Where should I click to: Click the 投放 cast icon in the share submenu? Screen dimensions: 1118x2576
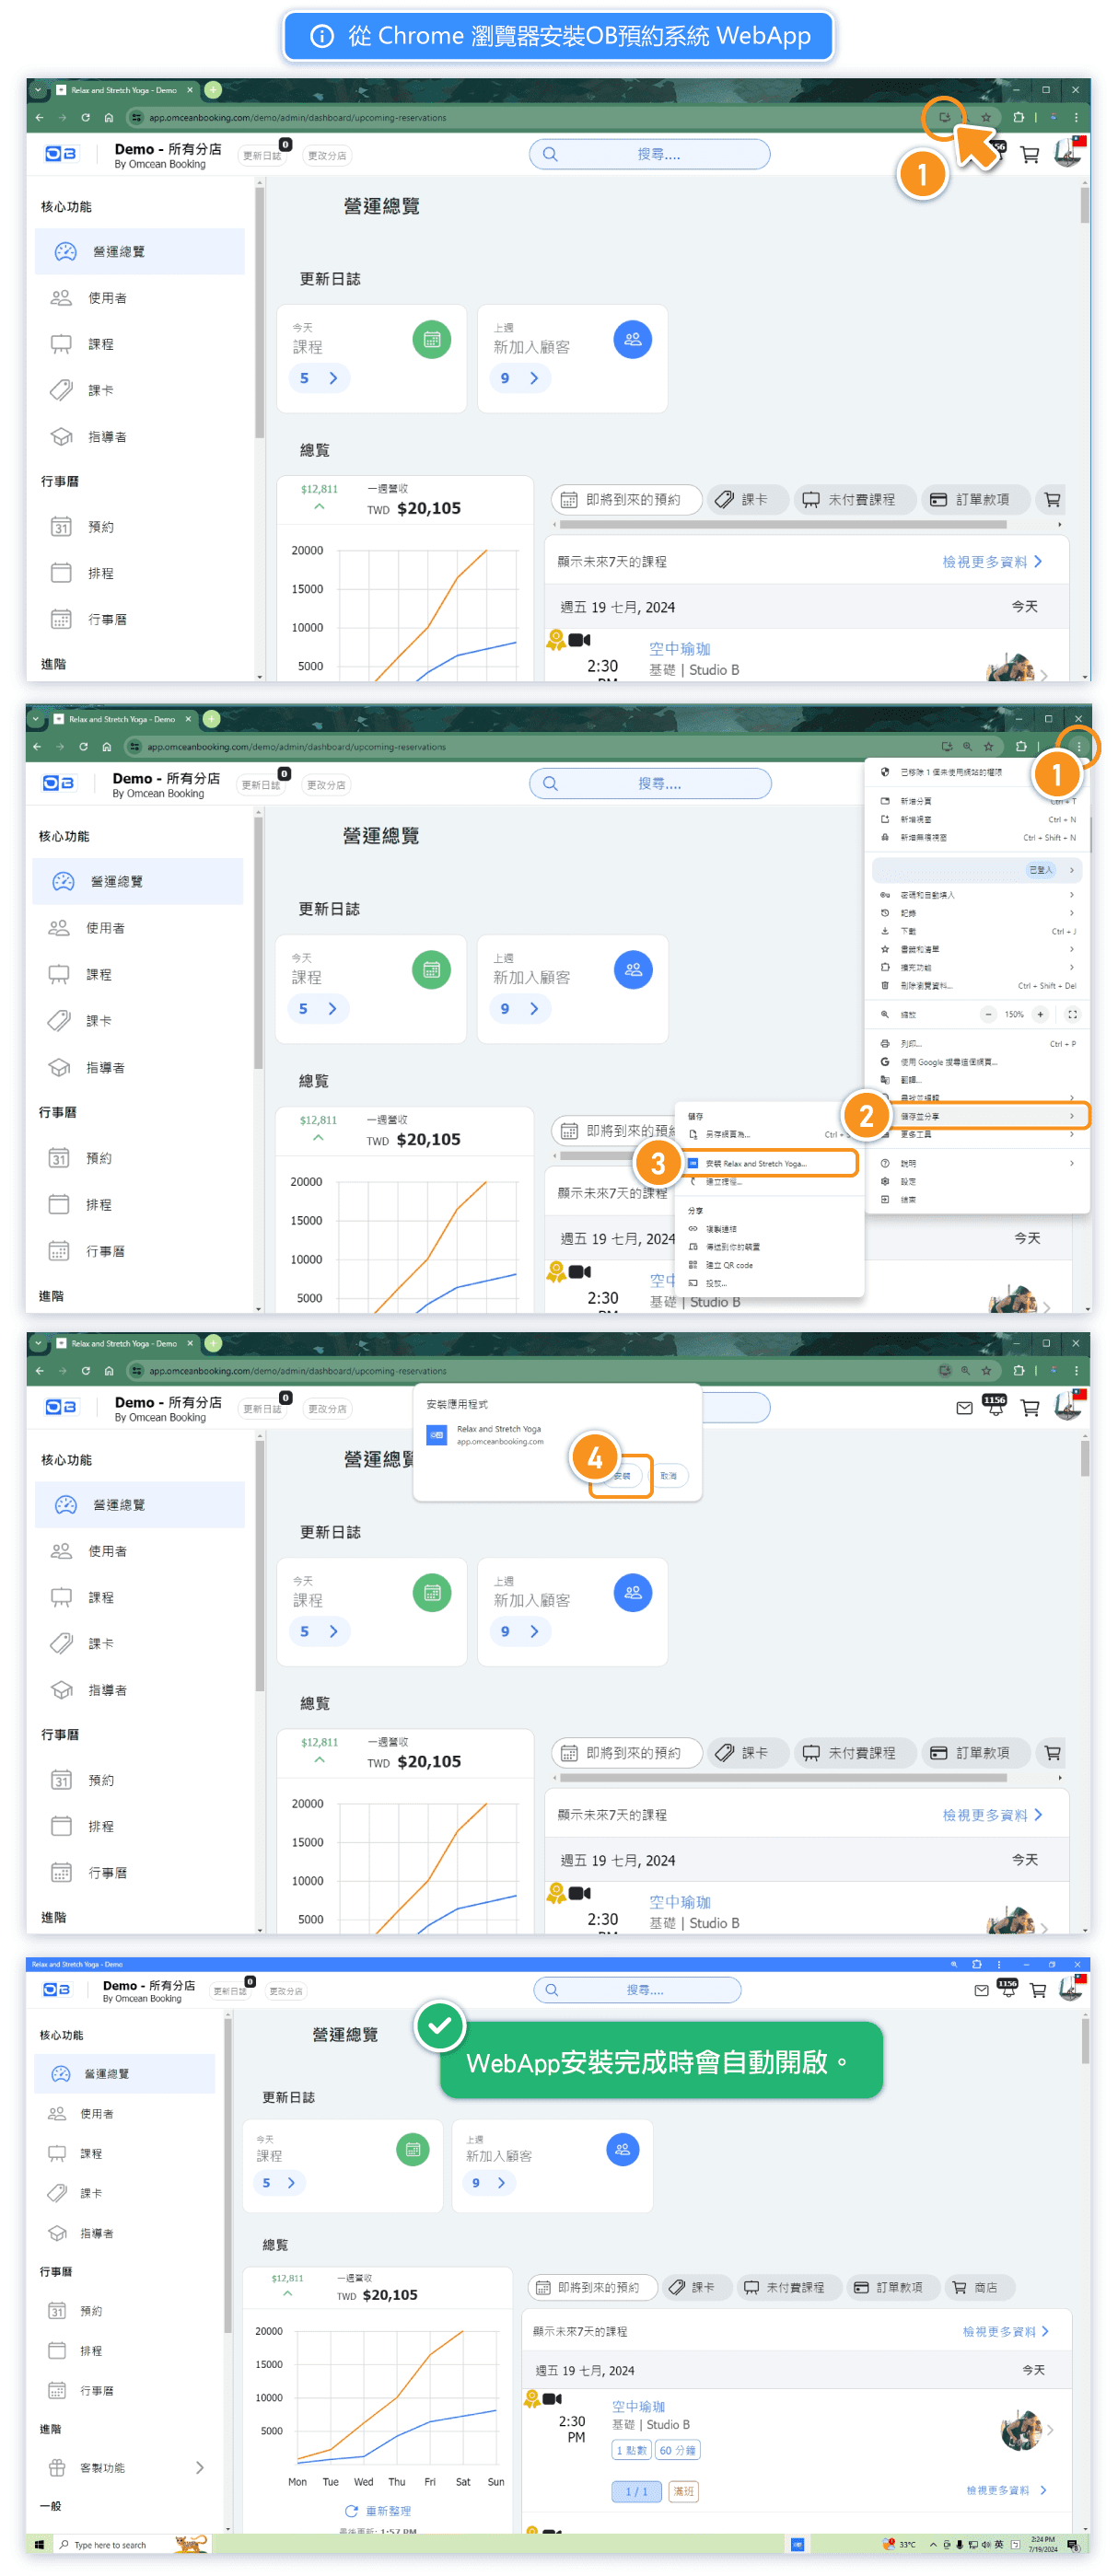pos(693,1283)
